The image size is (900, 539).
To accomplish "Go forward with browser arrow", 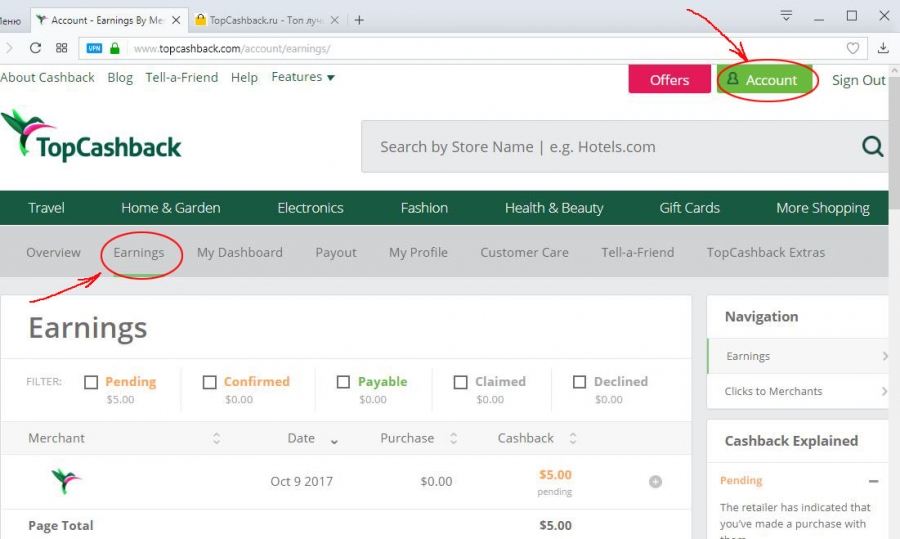I will (x=9, y=48).
